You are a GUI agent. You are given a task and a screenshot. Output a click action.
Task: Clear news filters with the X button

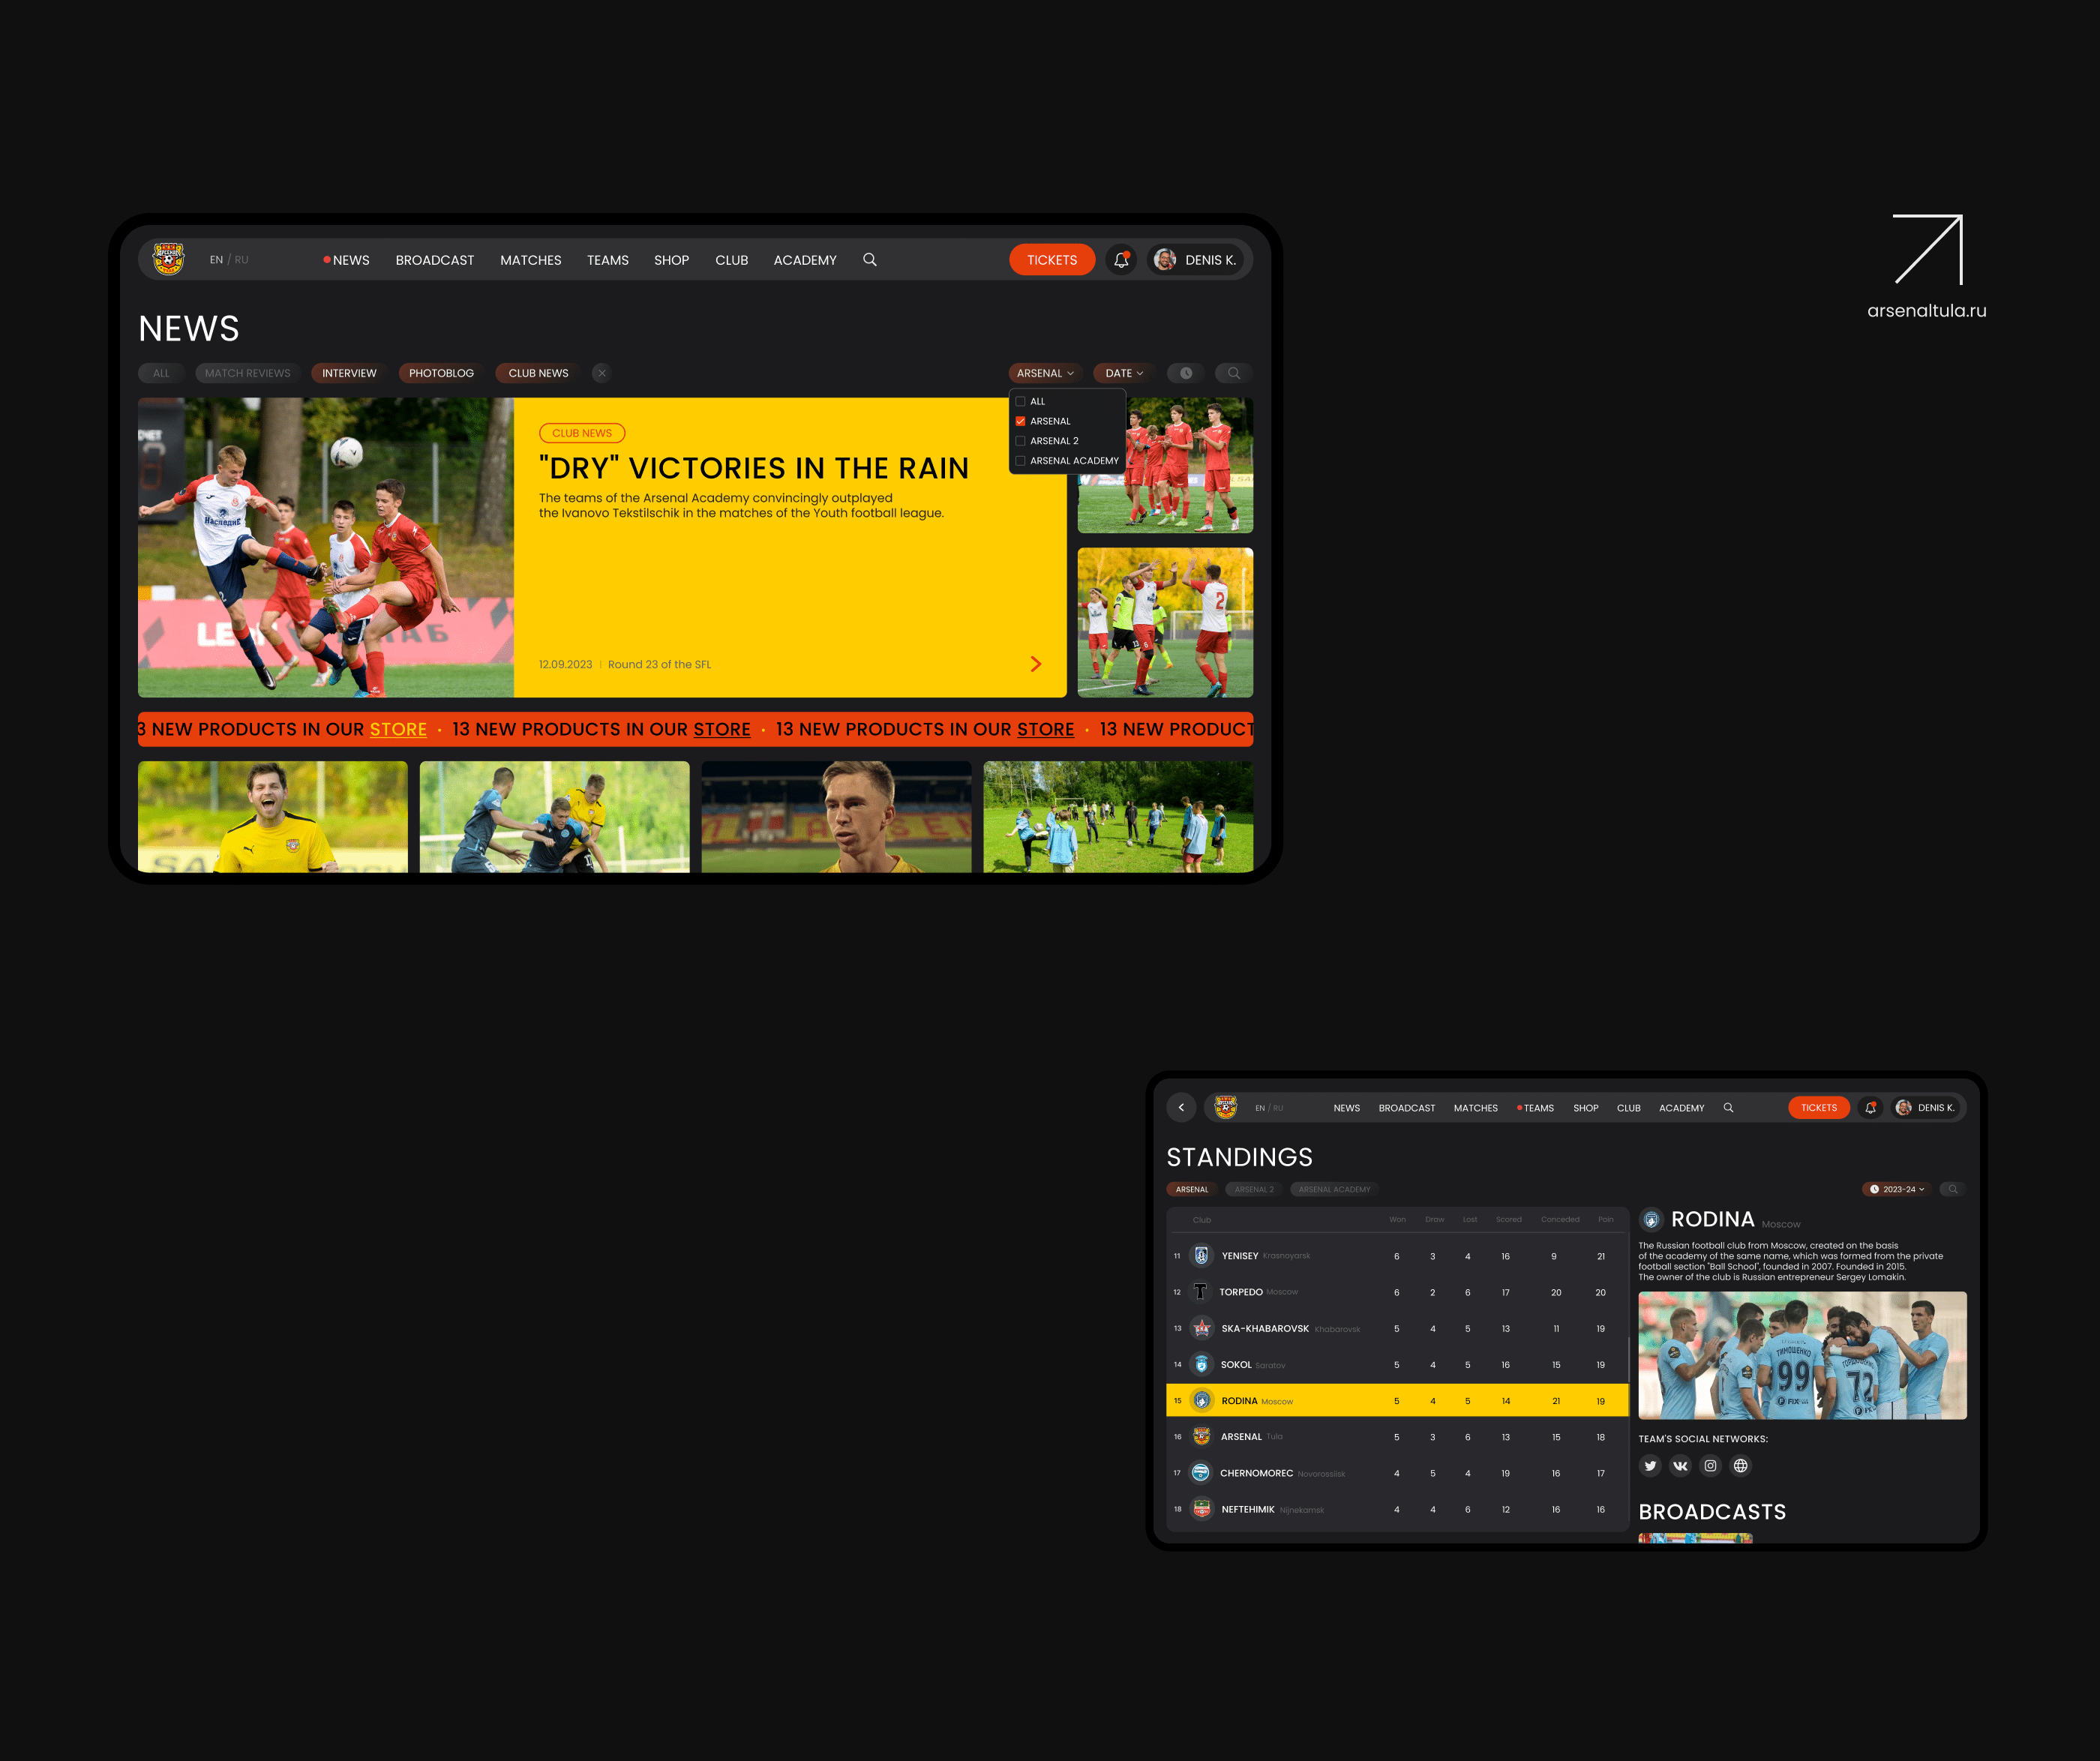(x=601, y=373)
